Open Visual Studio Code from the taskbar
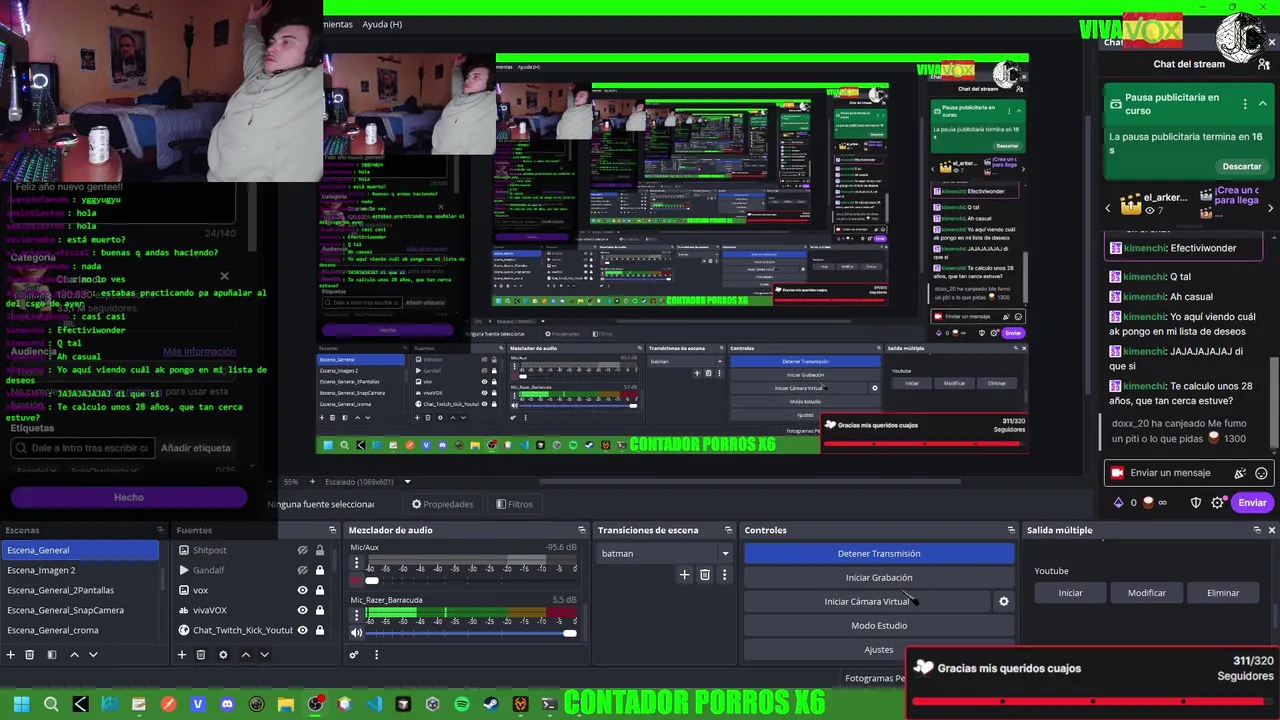The height and width of the screenshot is (720, 1280). 374,704
